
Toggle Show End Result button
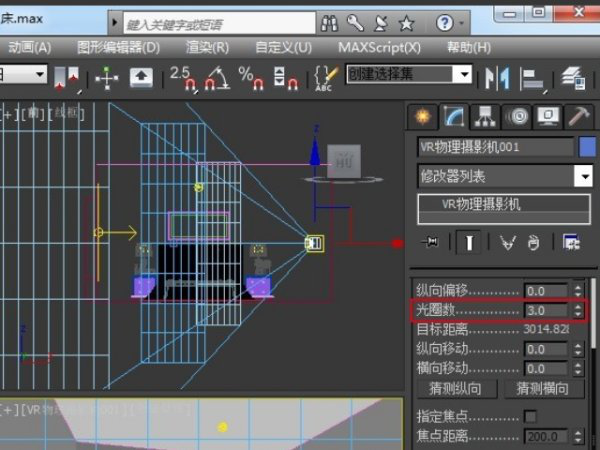coord(467,242)
